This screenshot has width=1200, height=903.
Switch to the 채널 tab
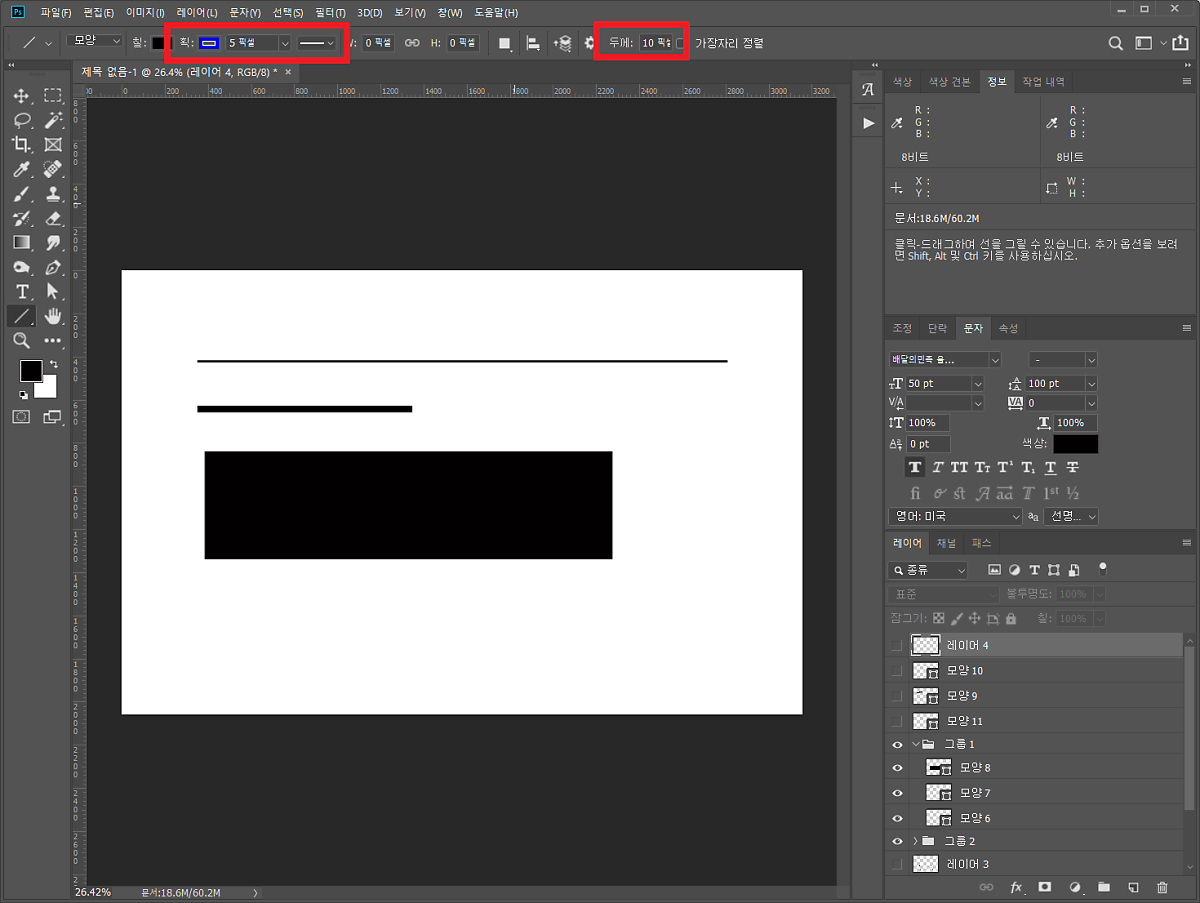coord(946,543)
